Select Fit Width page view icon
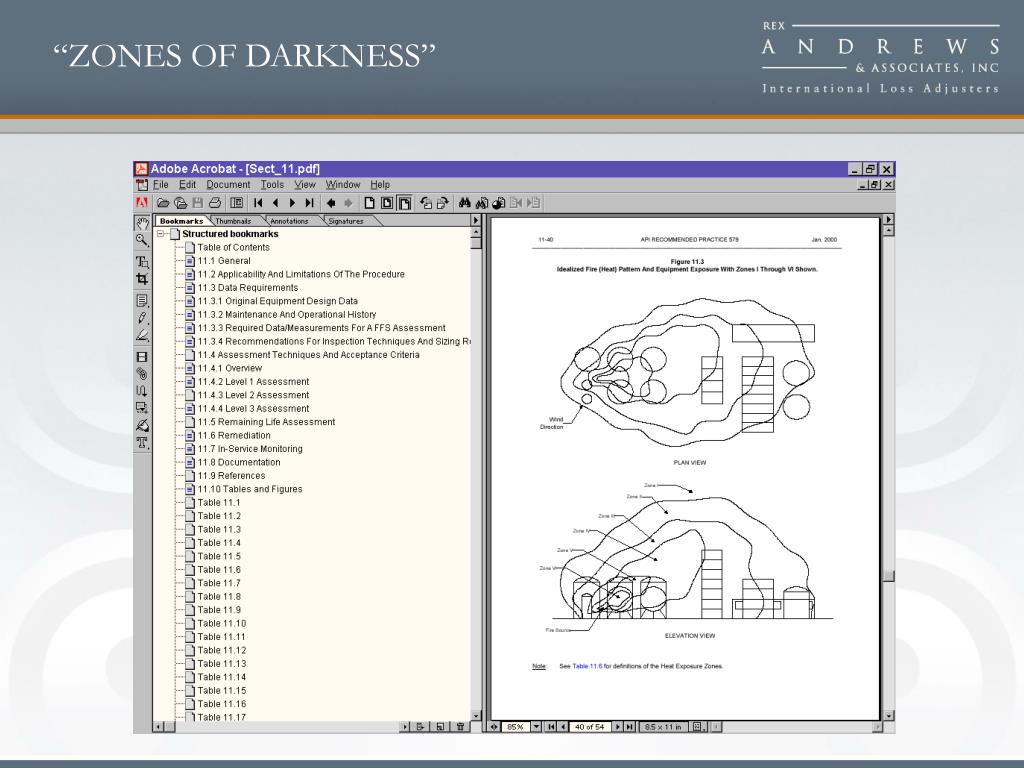 point(405,203)
